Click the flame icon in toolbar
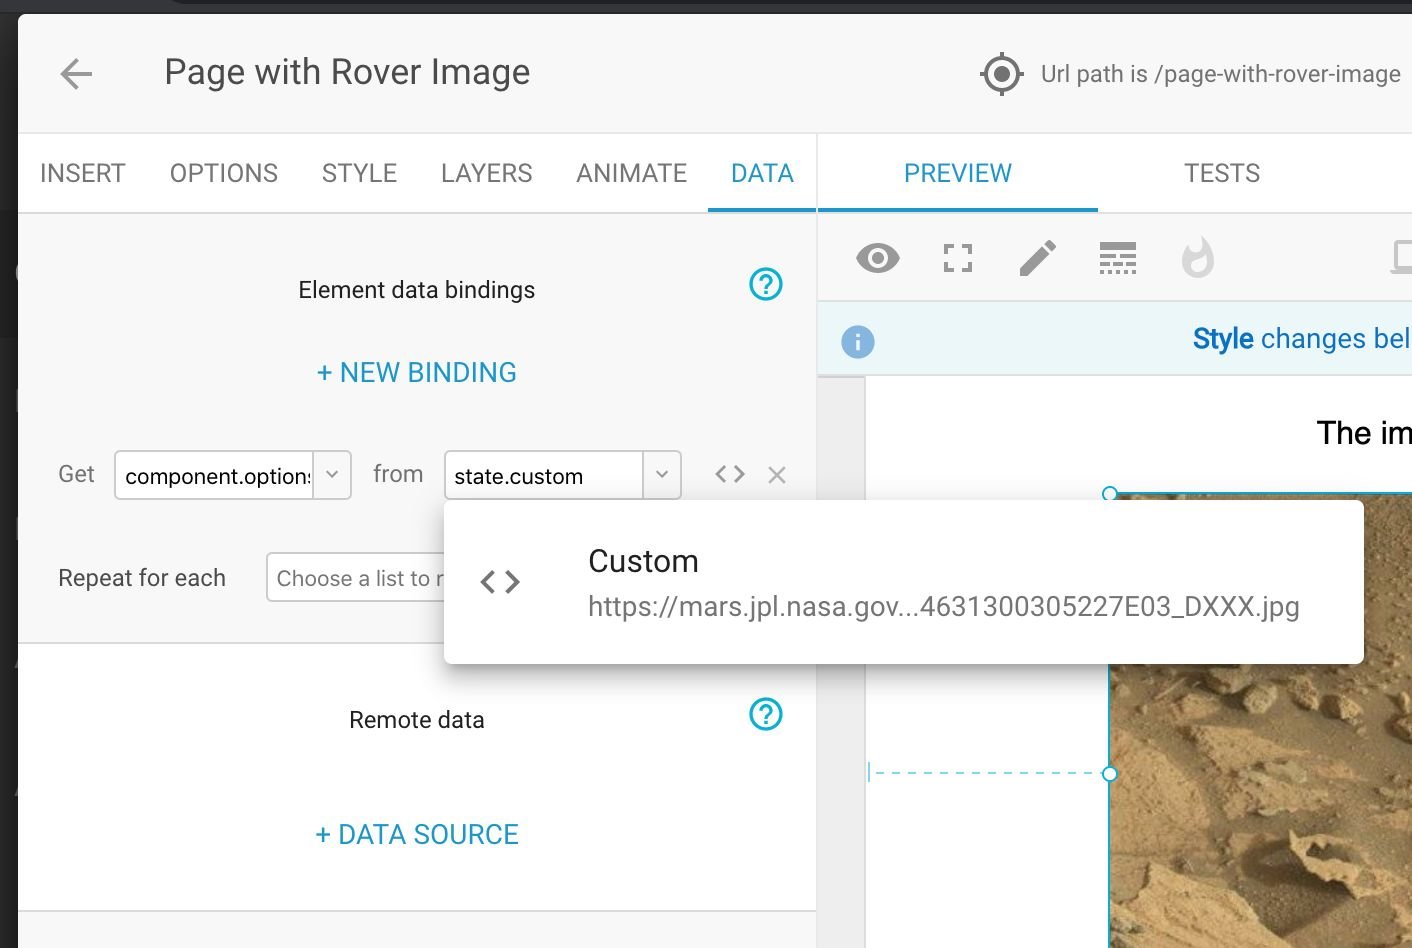Image resolution: width=1412 pixels, height=948 pixels. point(1197,258)
